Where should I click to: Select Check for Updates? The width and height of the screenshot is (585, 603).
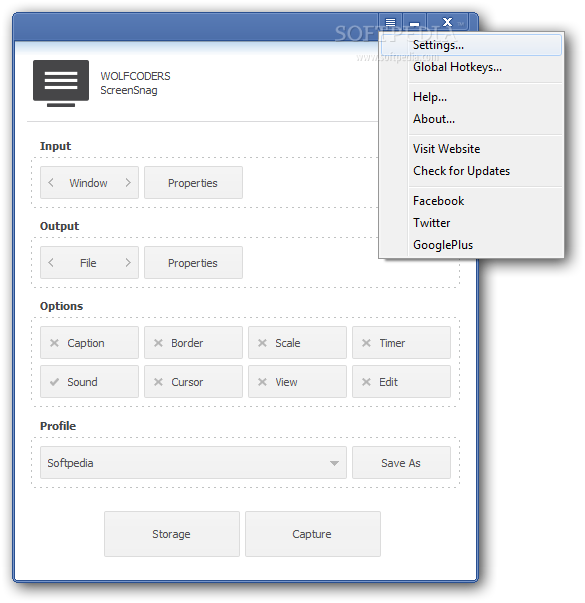tap(471, 171)
